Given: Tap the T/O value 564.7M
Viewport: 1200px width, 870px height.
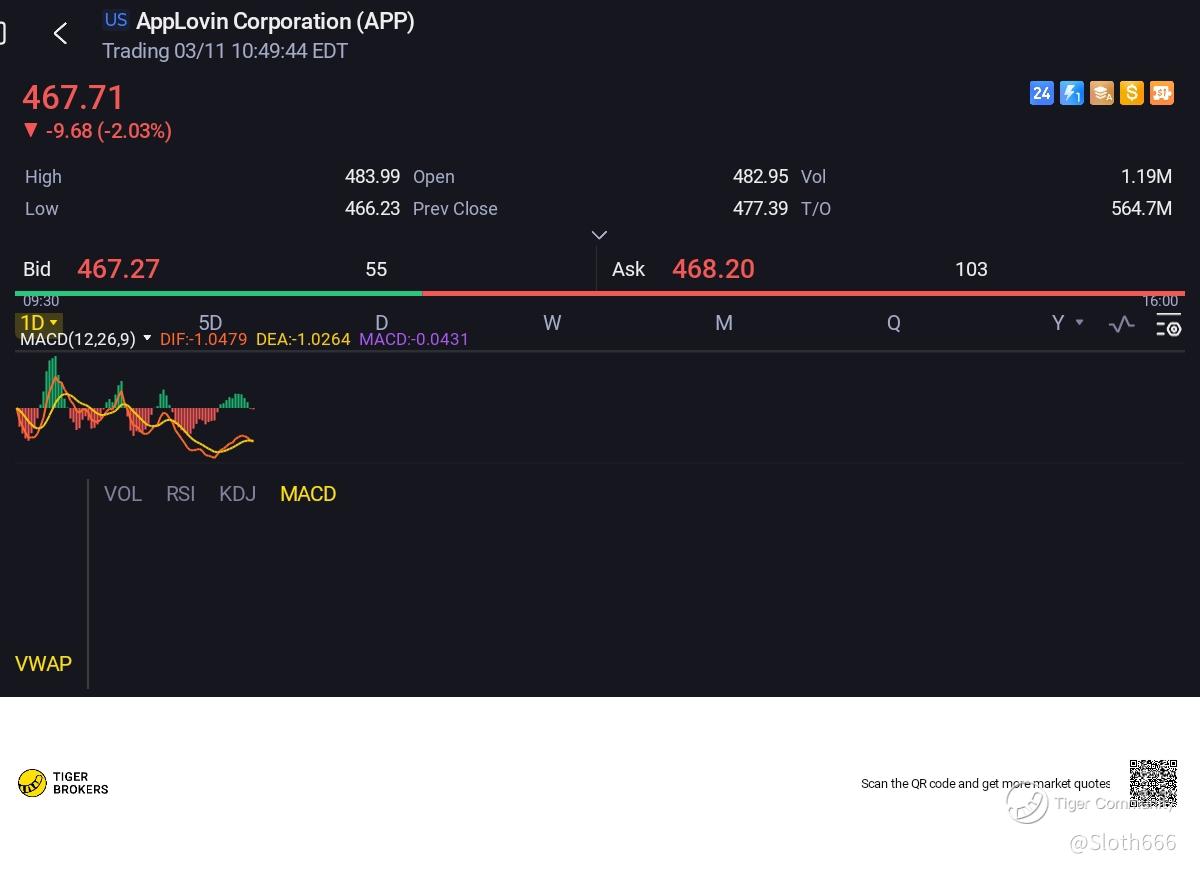Looking at the screenshot, I should (1141, 208).
